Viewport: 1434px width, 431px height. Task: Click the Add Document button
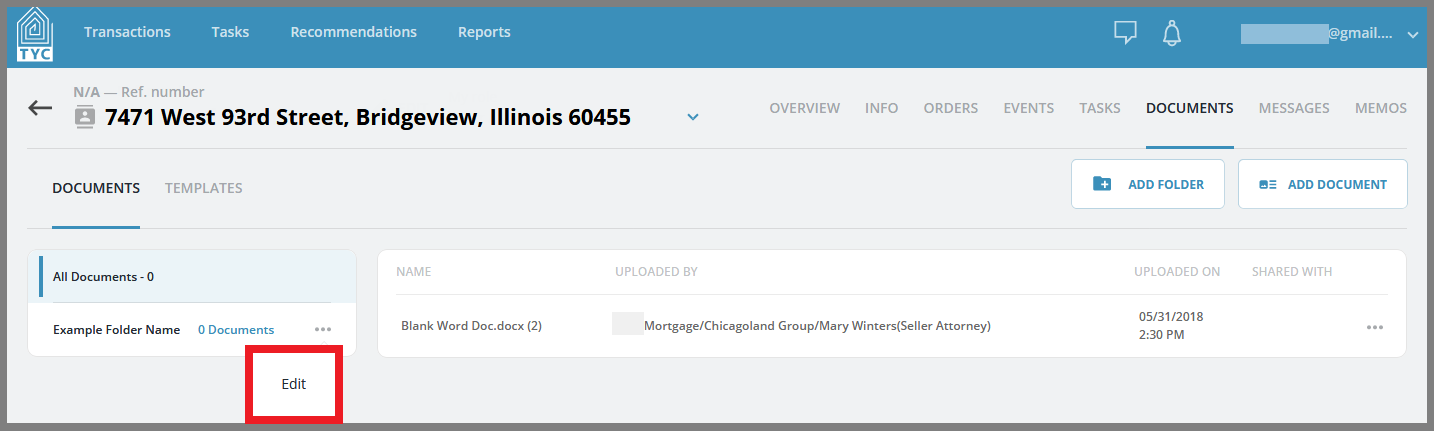(1323, 184)
